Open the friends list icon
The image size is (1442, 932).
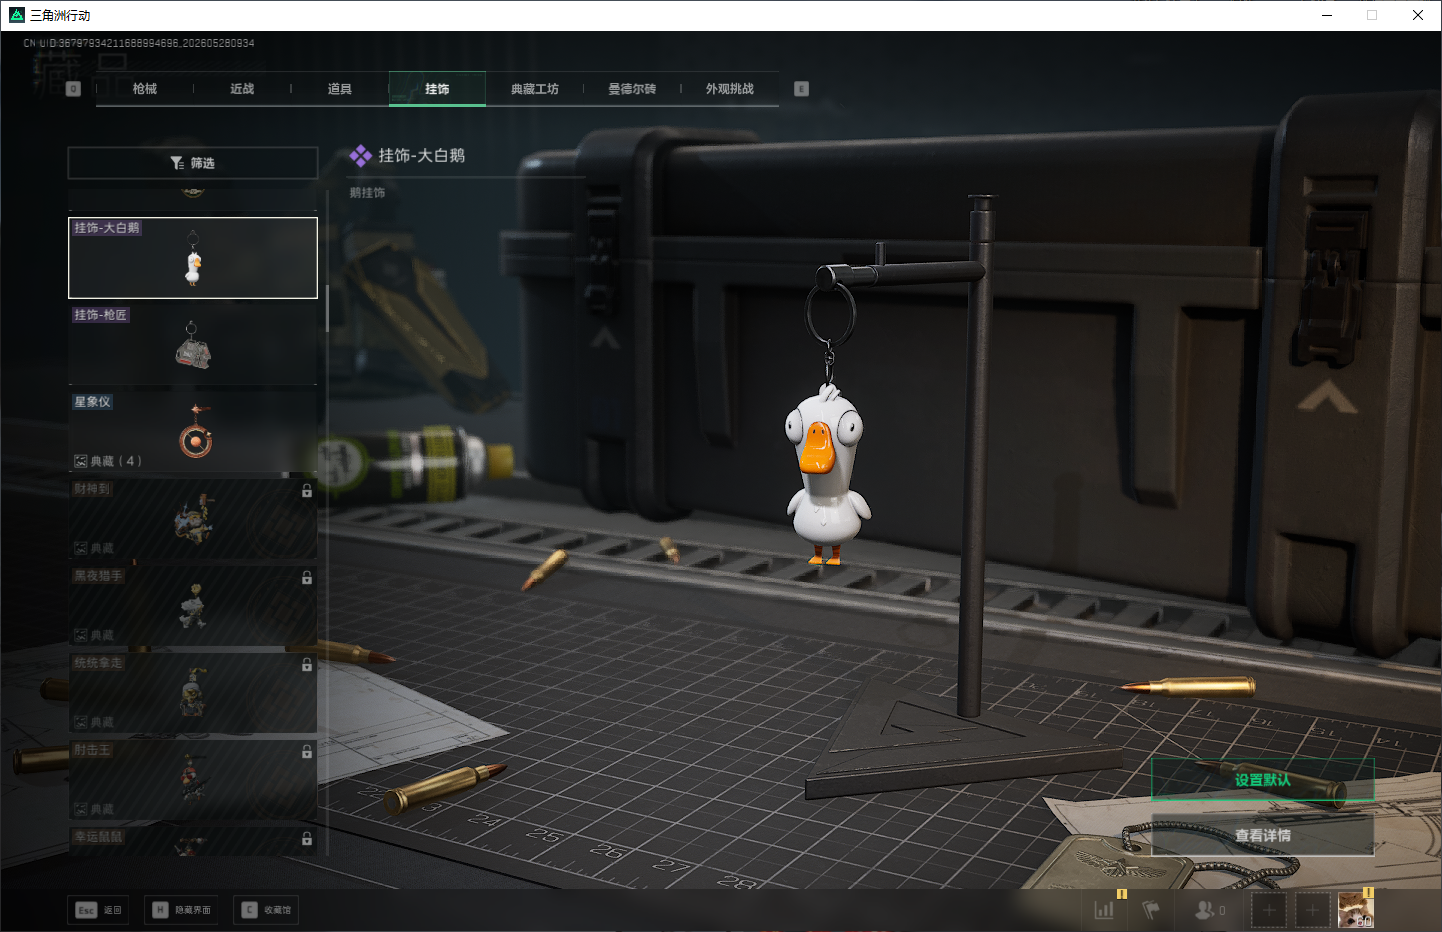1206,910
